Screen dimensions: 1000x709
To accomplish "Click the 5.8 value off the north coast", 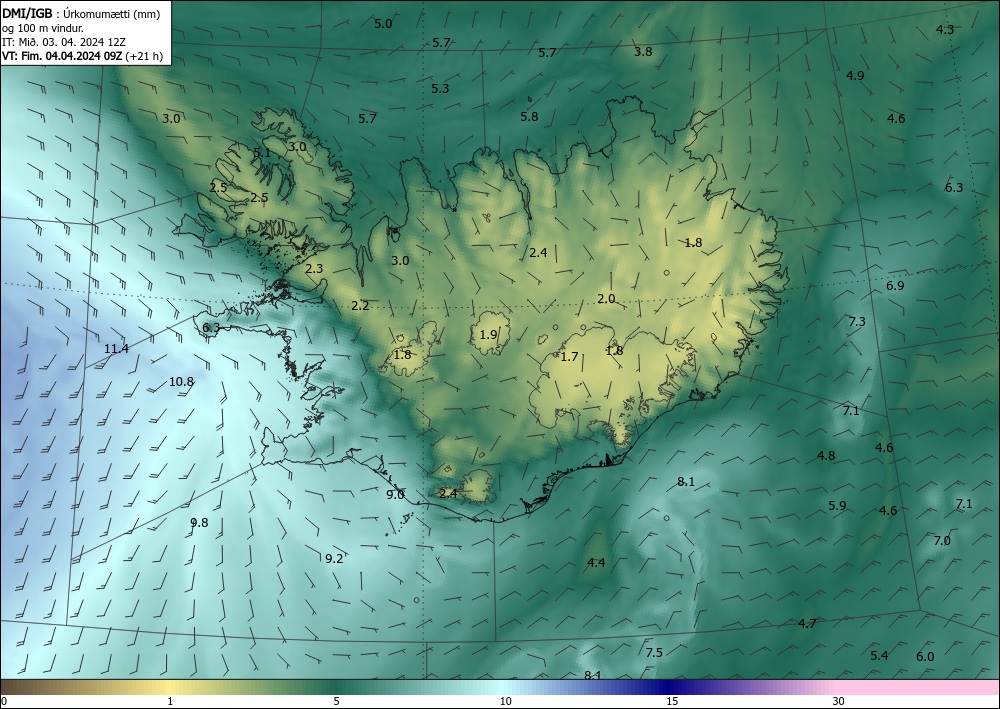I will (529, 117).
